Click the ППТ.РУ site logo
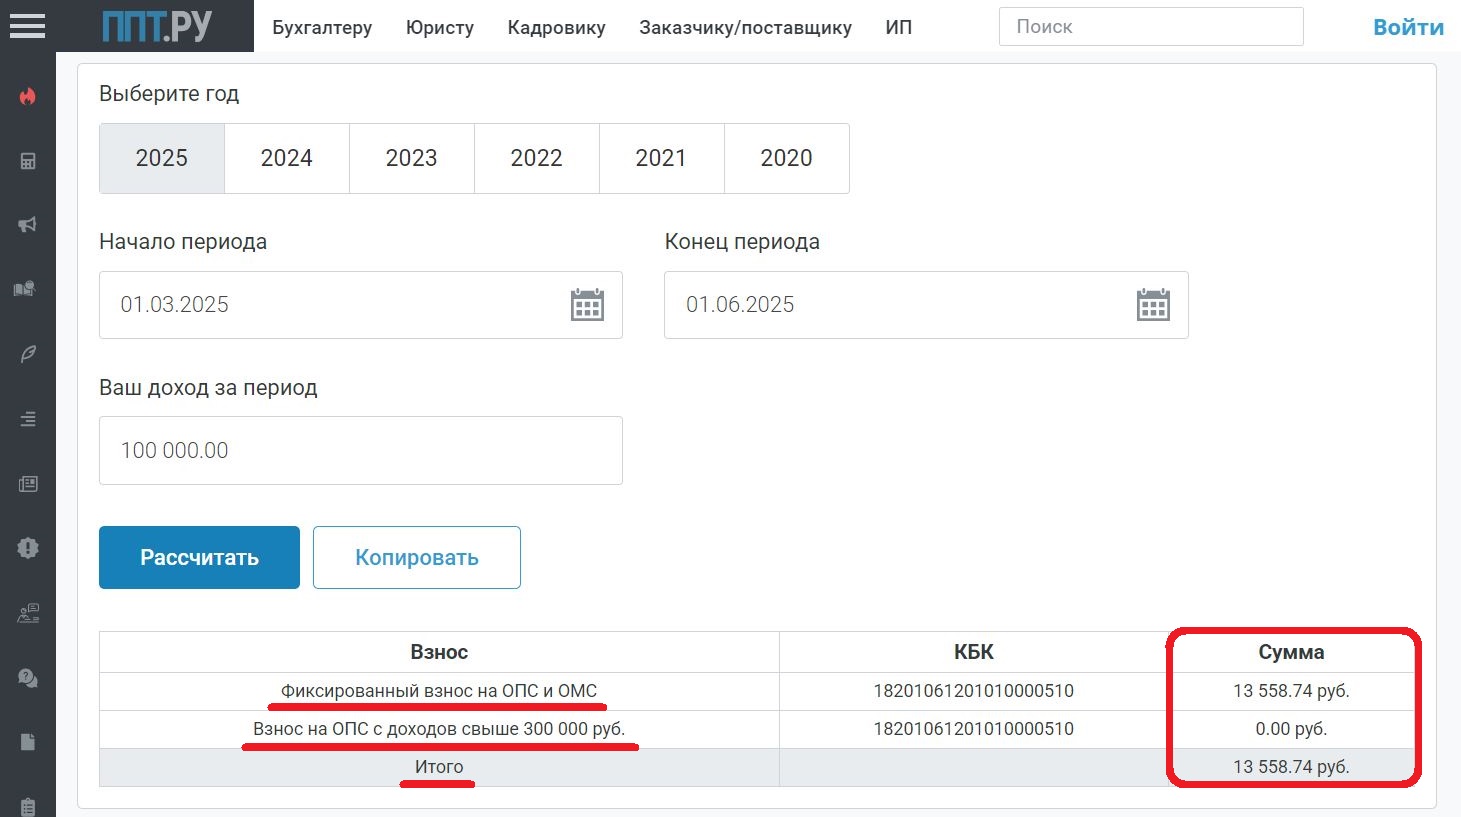This screenshot has width=1461, height=817. [156, 26]
